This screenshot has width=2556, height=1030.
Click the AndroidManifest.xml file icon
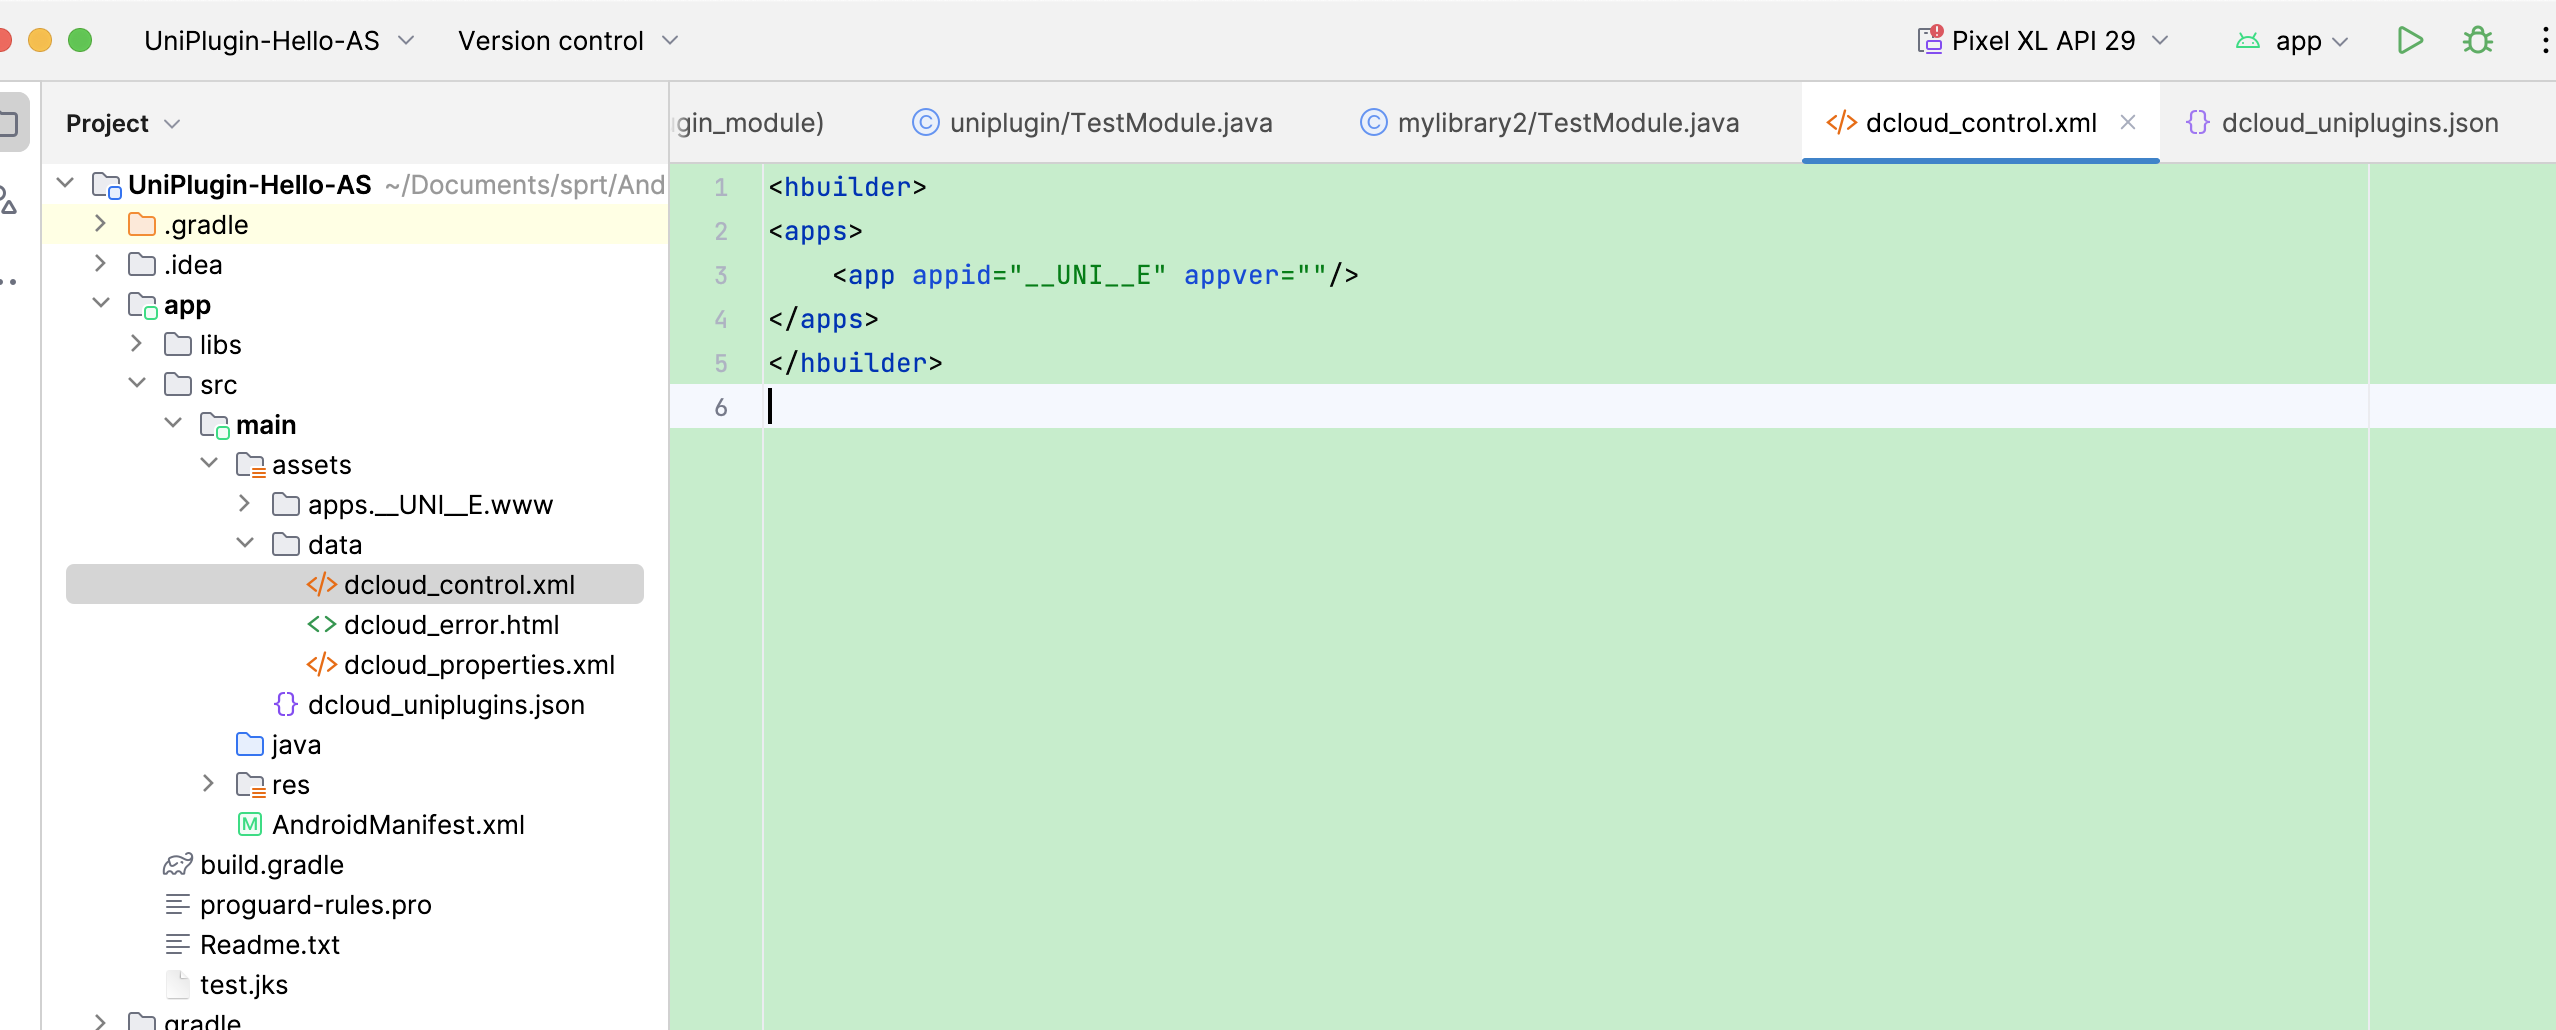tap(249, 825)
